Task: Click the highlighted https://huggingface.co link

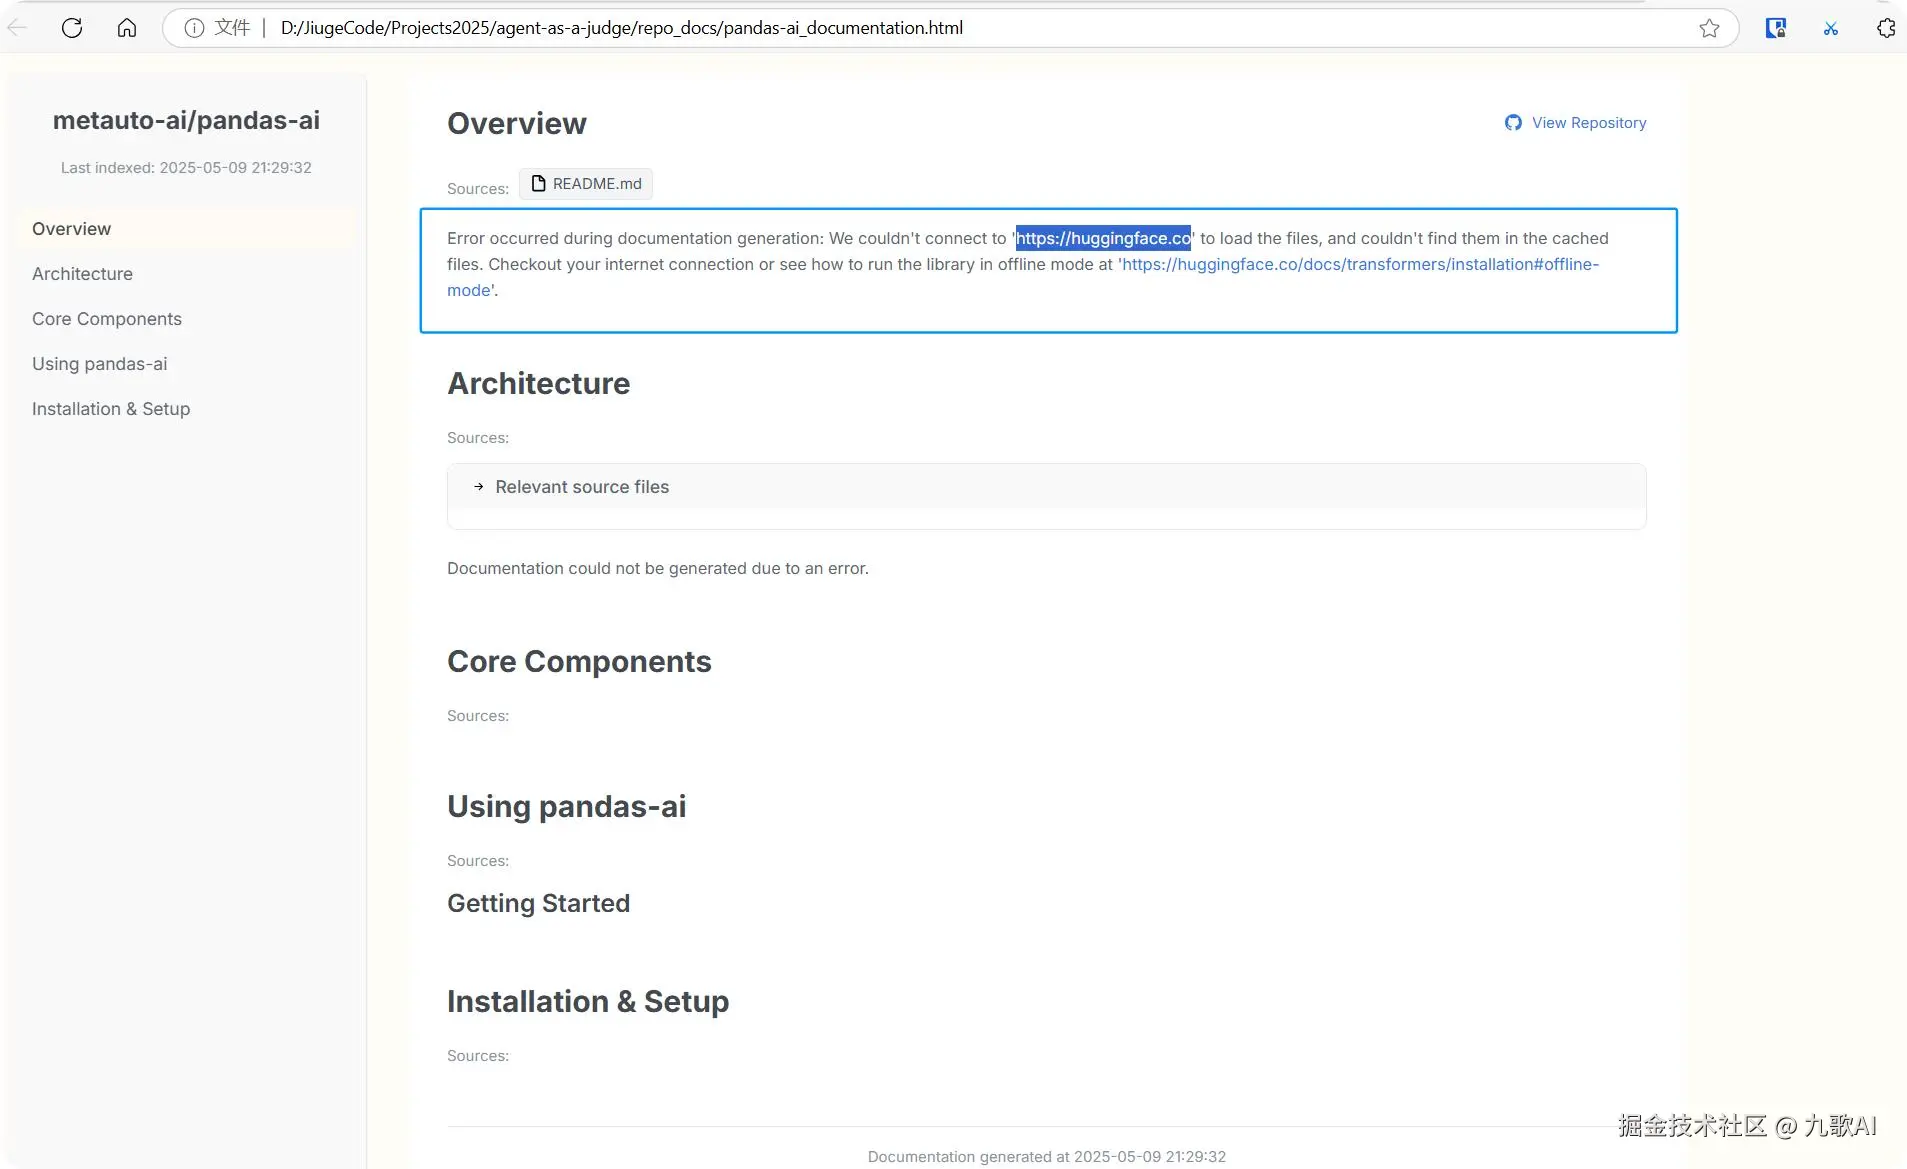Action: coord(1103,238)
